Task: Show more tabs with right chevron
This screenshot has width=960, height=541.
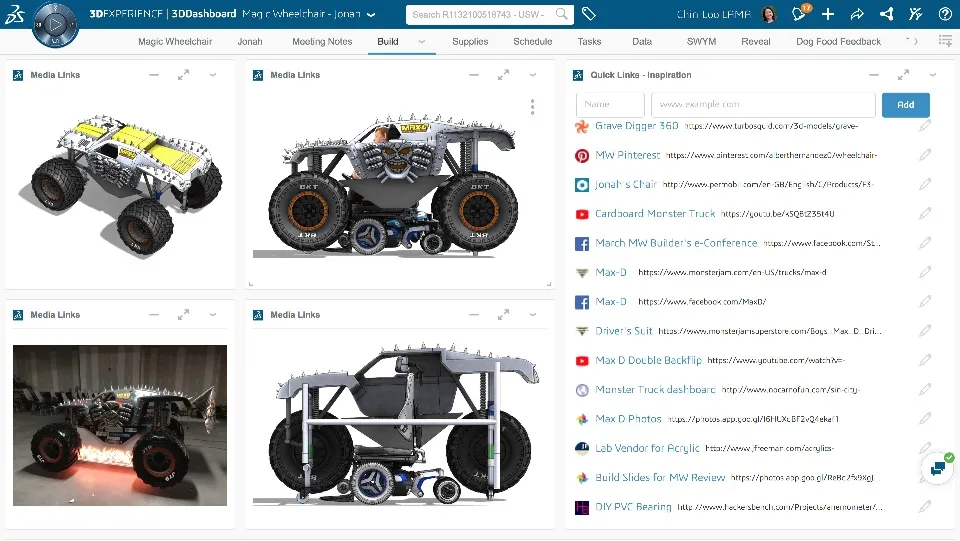Action: point(916,42)
